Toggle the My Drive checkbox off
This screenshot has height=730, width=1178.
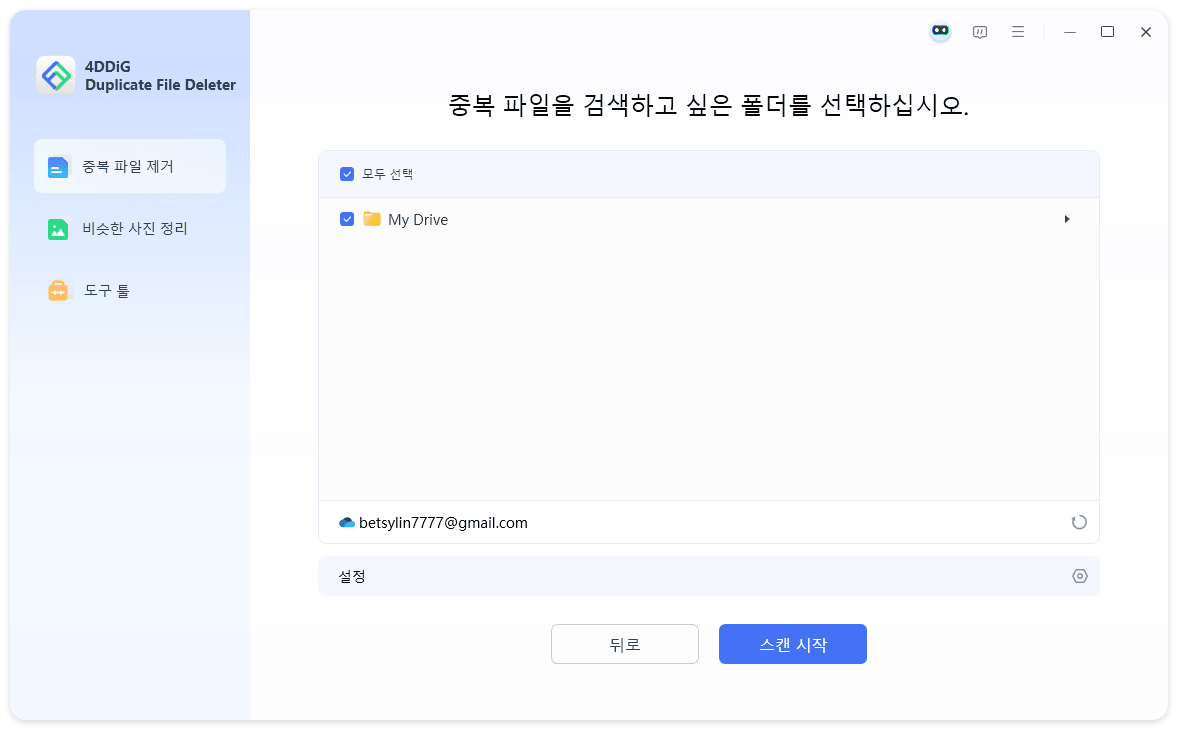[x=347, y=219]
